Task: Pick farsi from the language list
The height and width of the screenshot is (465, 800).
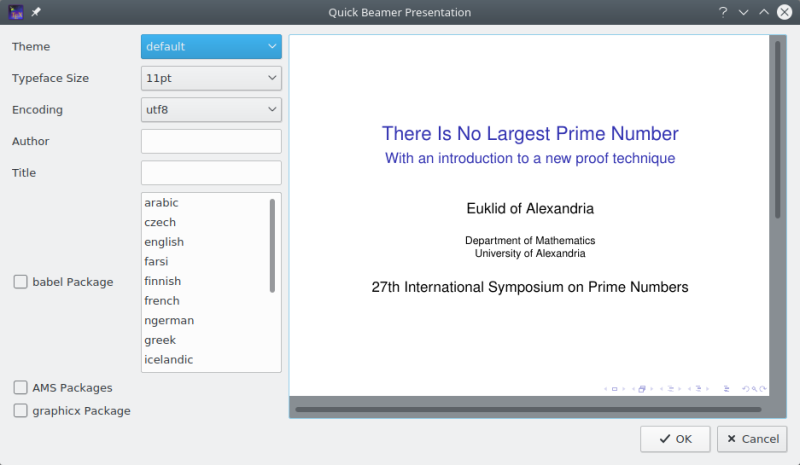Action: coord(156,261)
